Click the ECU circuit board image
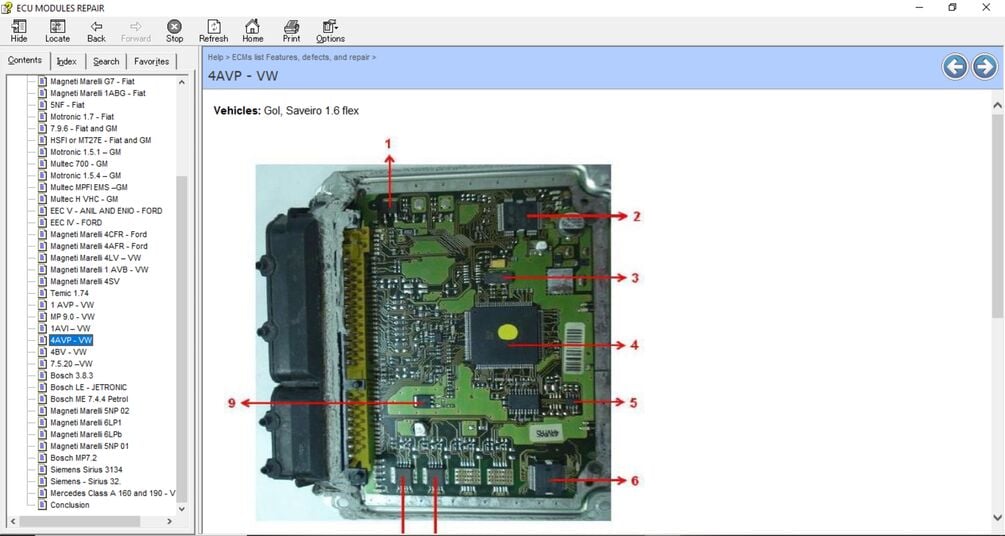Image resolution: width=1005 pixels, height=536 pixels. 433,342
